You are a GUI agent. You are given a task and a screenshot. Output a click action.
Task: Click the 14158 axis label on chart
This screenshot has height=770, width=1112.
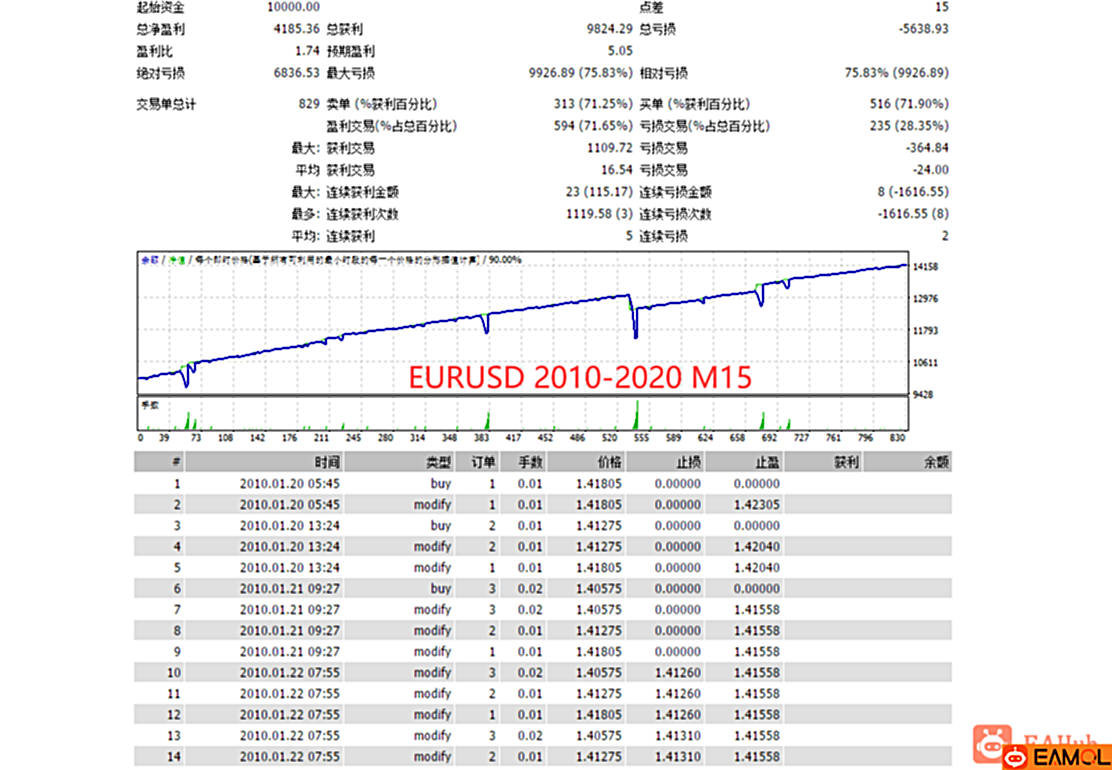click(x=928, y=267)
